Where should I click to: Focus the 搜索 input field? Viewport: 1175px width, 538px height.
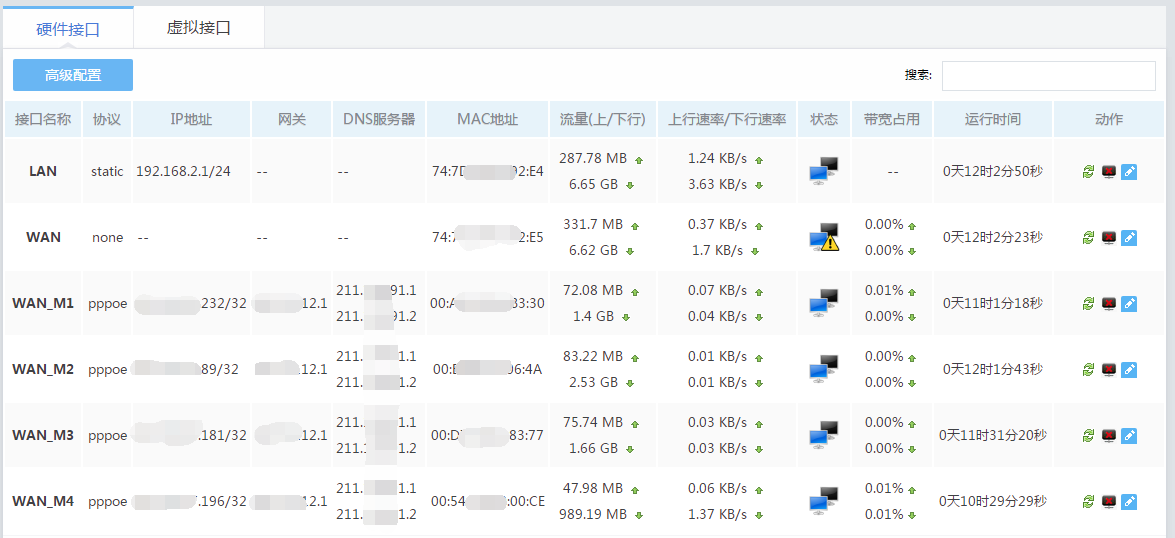(x=1049, y=75)
